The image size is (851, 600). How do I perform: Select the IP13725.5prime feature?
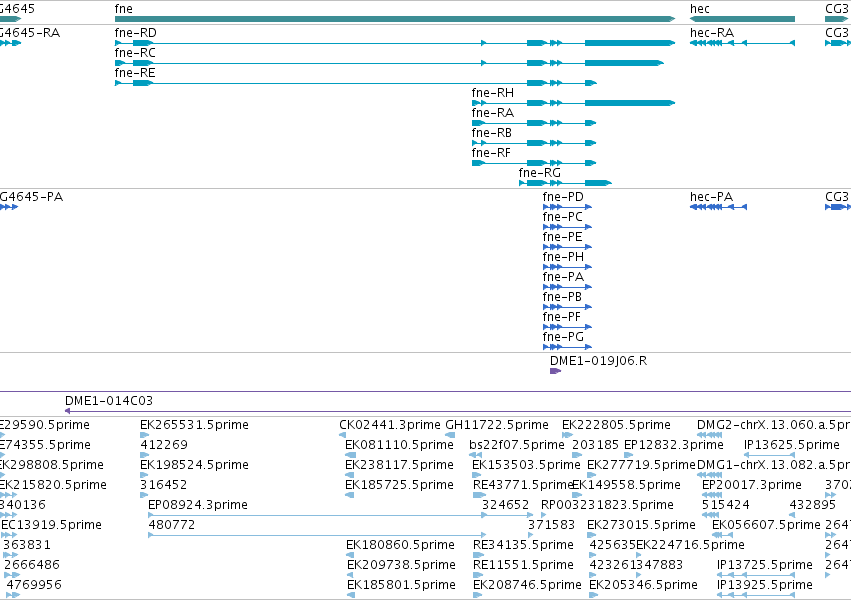pyautogui.click(x=756, y=575)
